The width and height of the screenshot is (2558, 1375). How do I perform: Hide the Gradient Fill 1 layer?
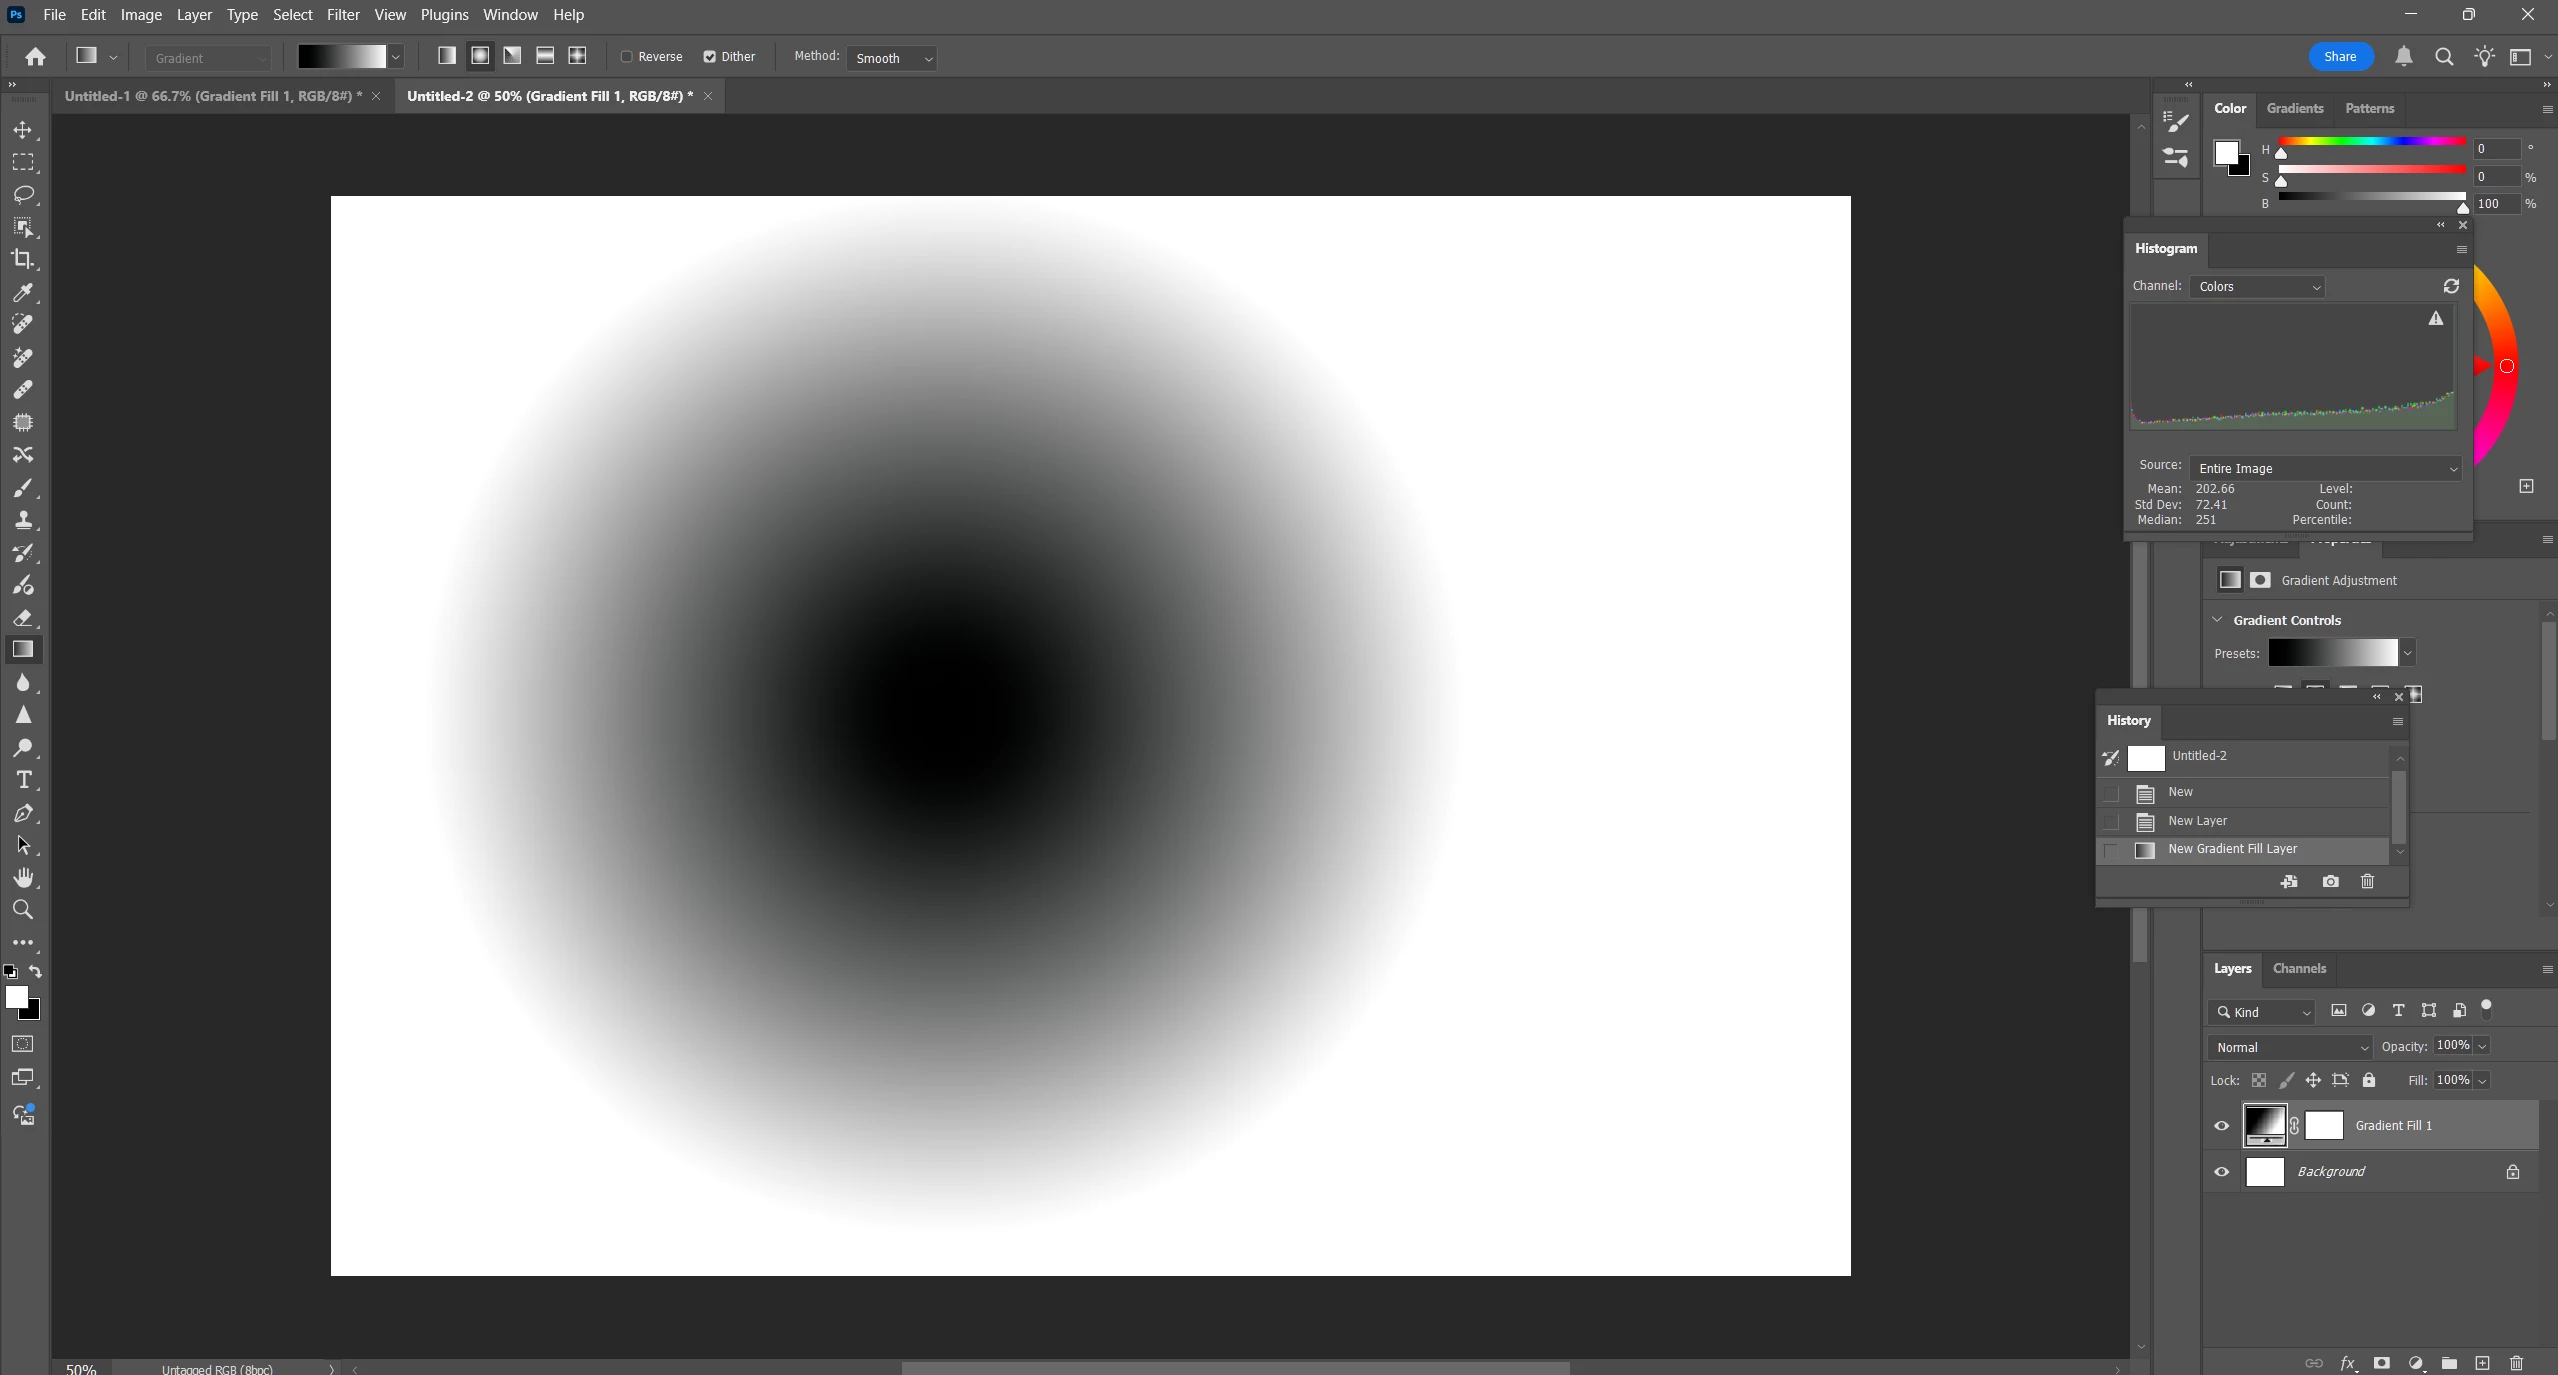(x=2221, y=1126)
